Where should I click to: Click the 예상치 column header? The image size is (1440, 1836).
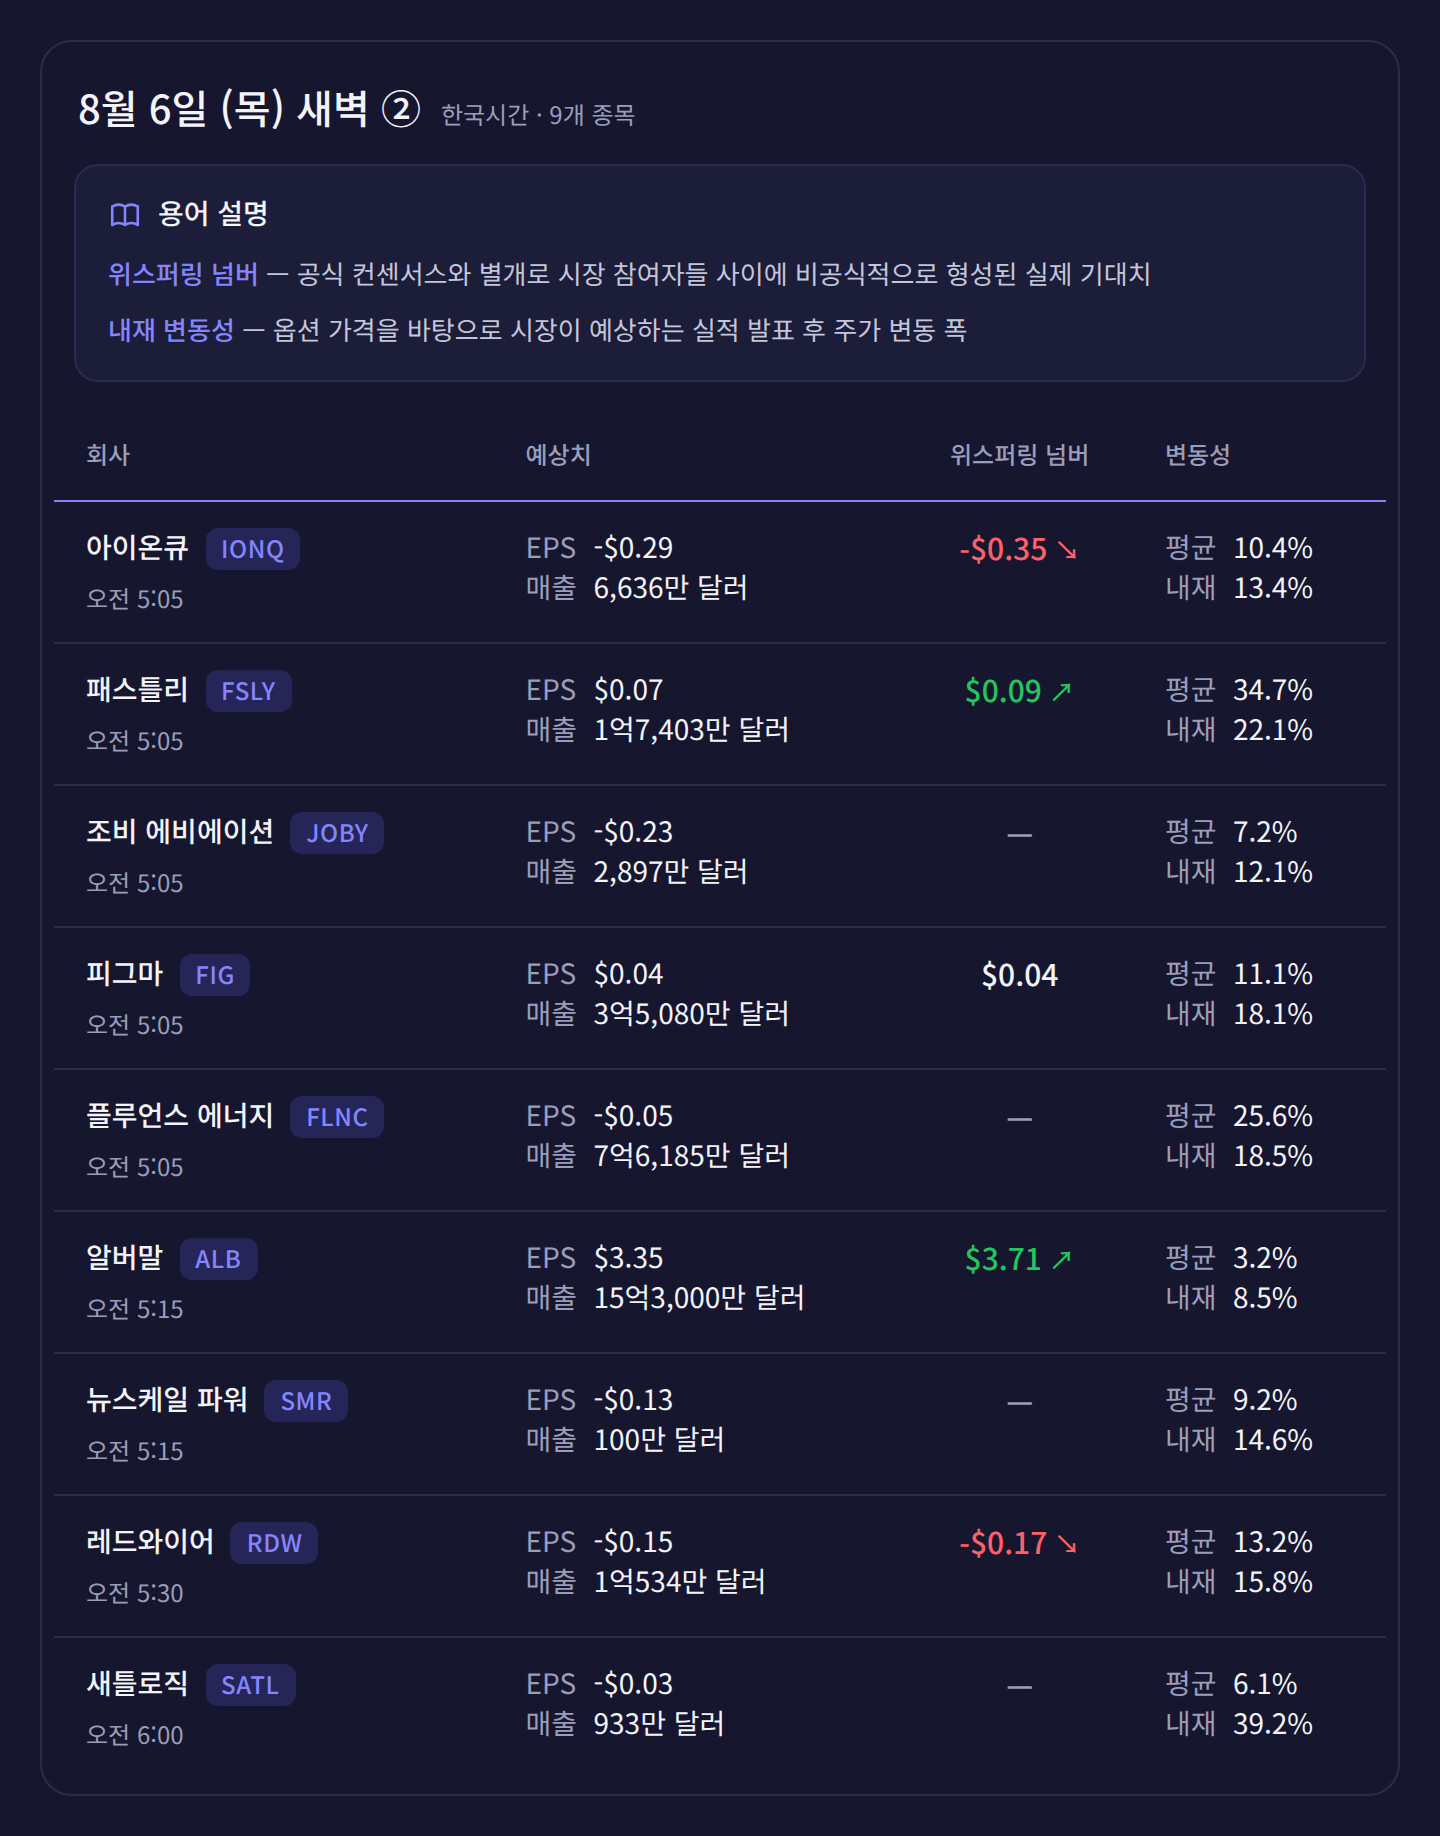point(558,455)
